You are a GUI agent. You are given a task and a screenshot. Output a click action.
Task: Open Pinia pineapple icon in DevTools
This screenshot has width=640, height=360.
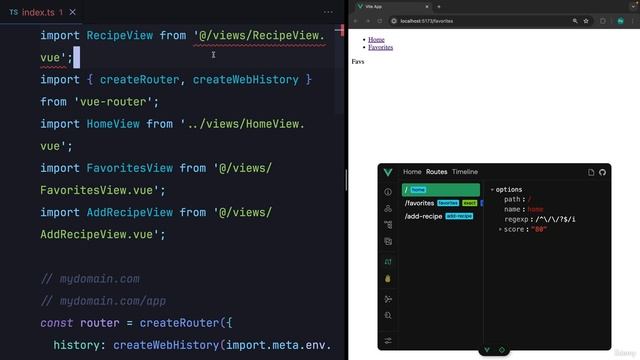tap(388, 279)
